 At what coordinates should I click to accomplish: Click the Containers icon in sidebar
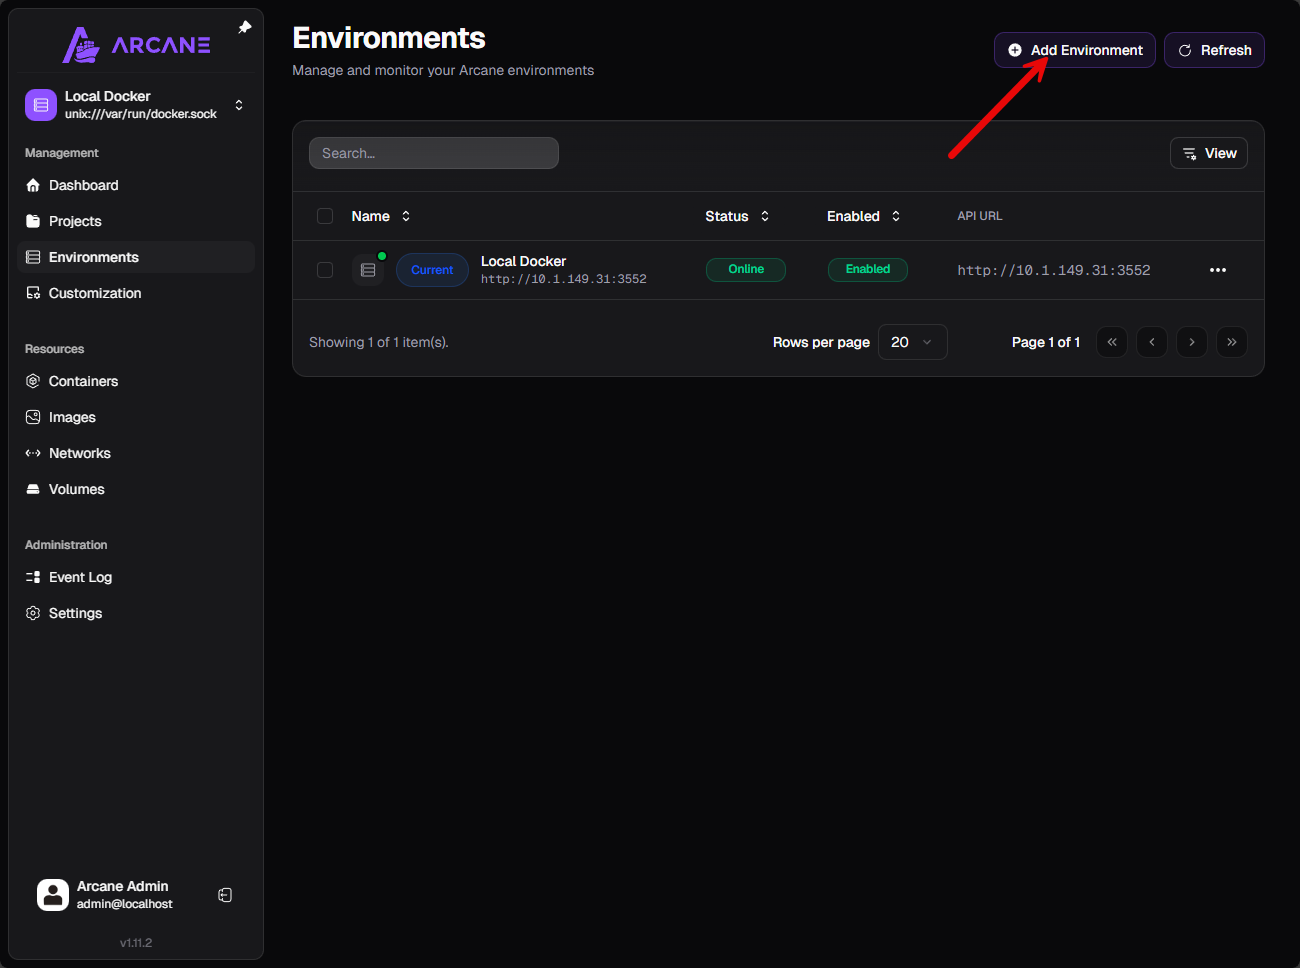pos(33,381)
